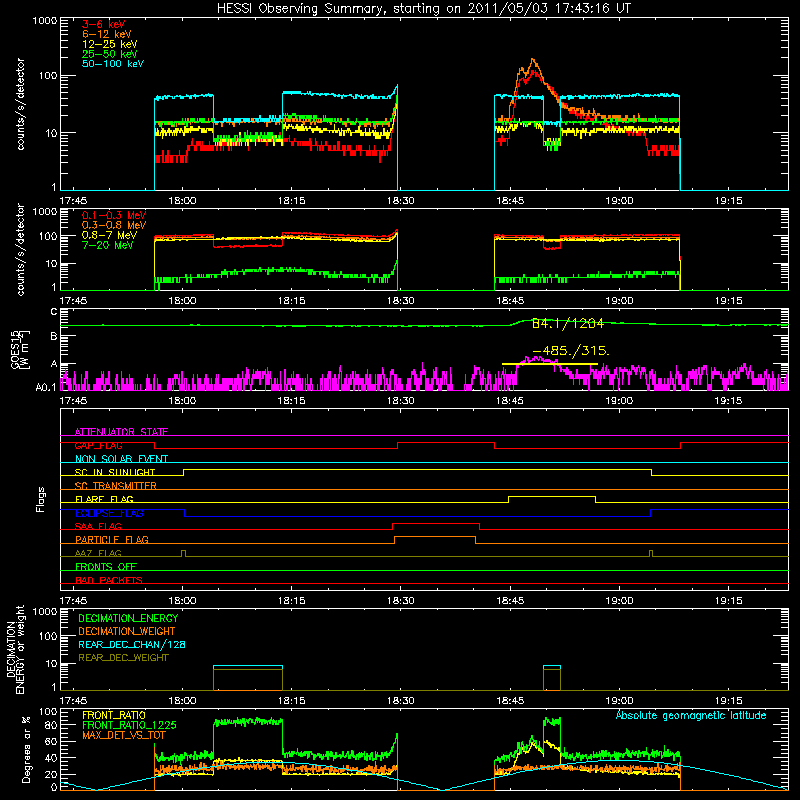This screenshot has height=800, width=800.
Task: Click the 18:30 tick label under top plot
Action: point(401,201)
